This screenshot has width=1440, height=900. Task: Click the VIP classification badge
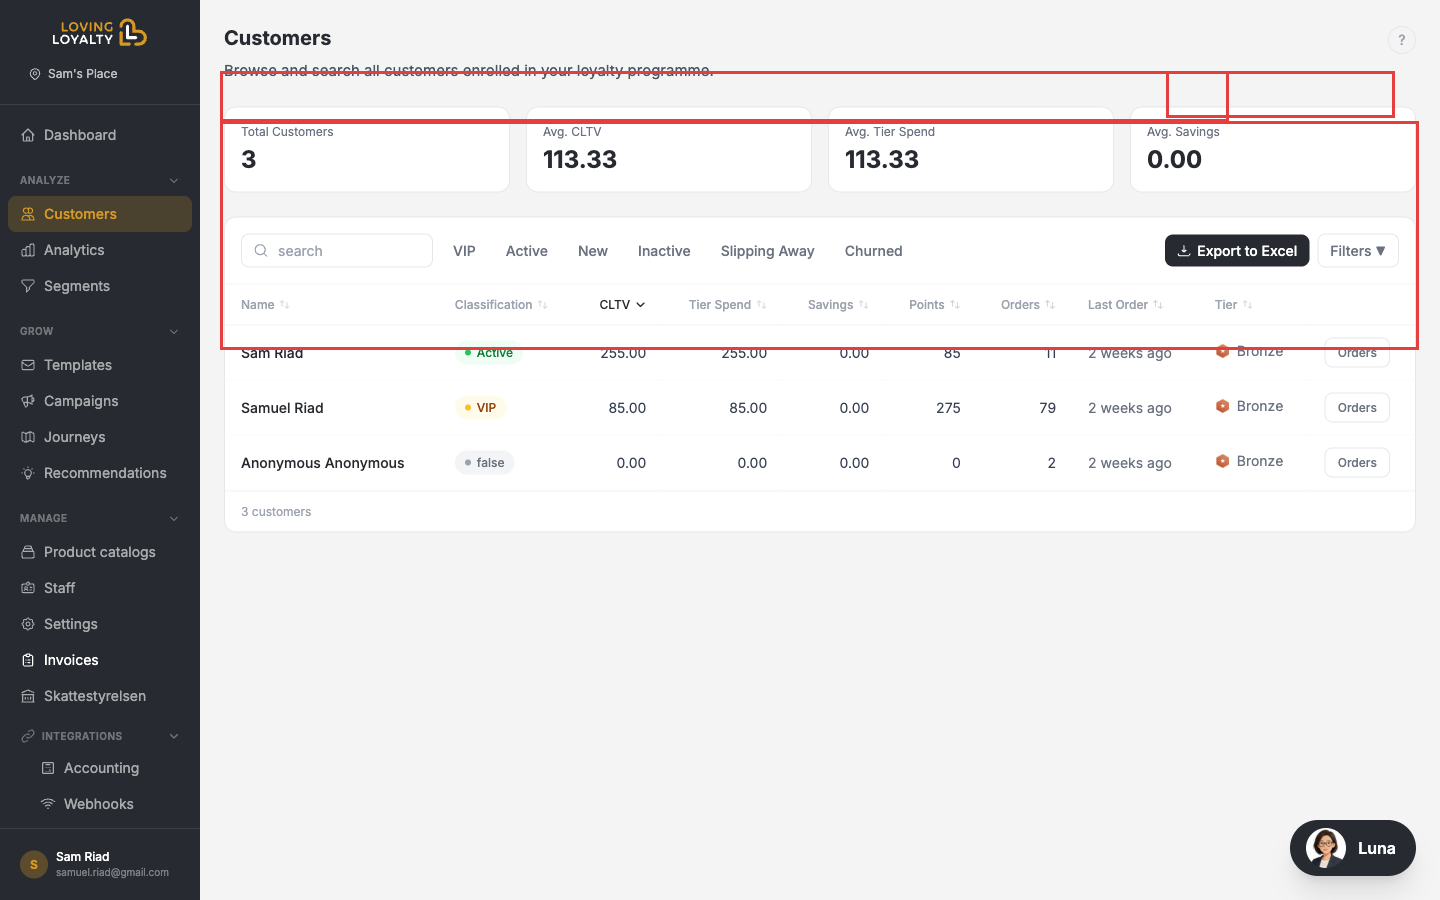coord(480,408)
